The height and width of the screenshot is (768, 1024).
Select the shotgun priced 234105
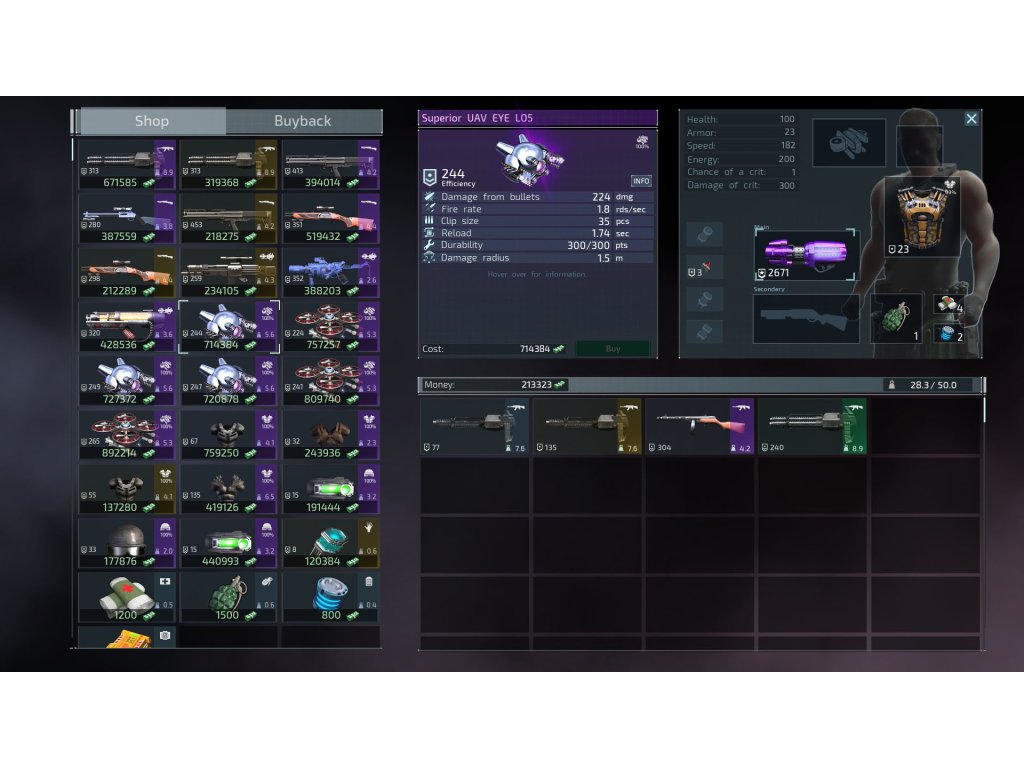(x=229, y=273)
